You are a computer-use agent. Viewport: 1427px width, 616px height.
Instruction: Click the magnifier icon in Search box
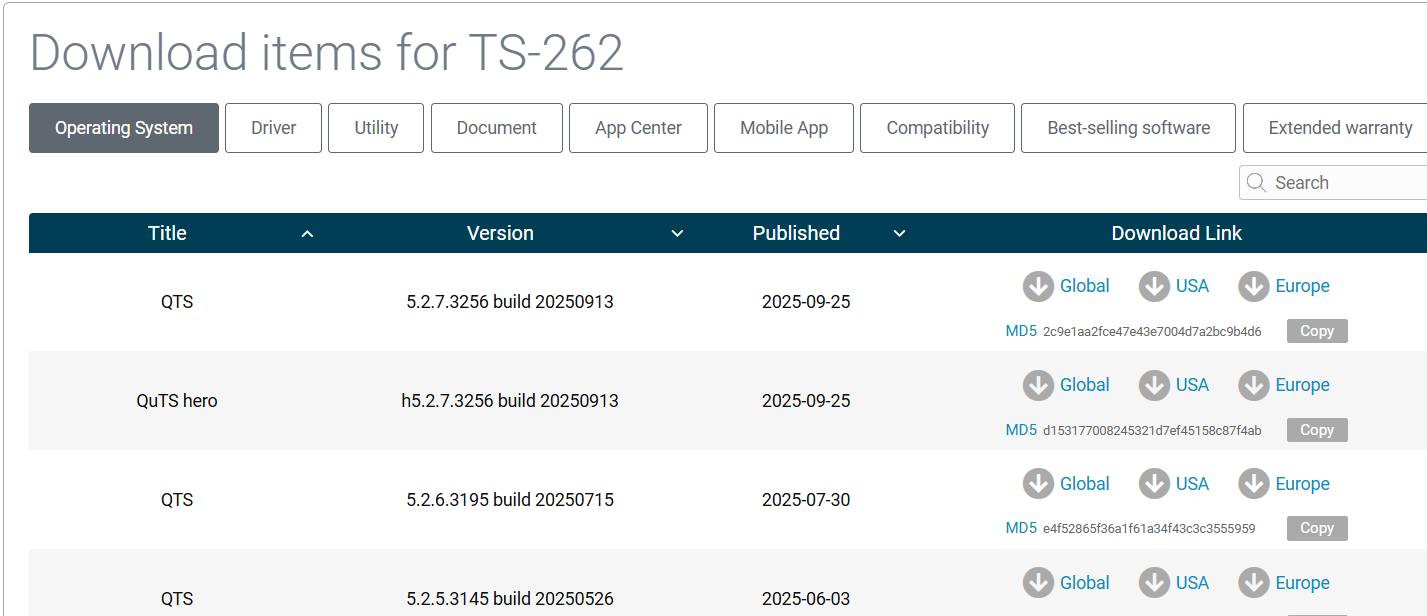pyautogui.click(x=1257, y=183)
